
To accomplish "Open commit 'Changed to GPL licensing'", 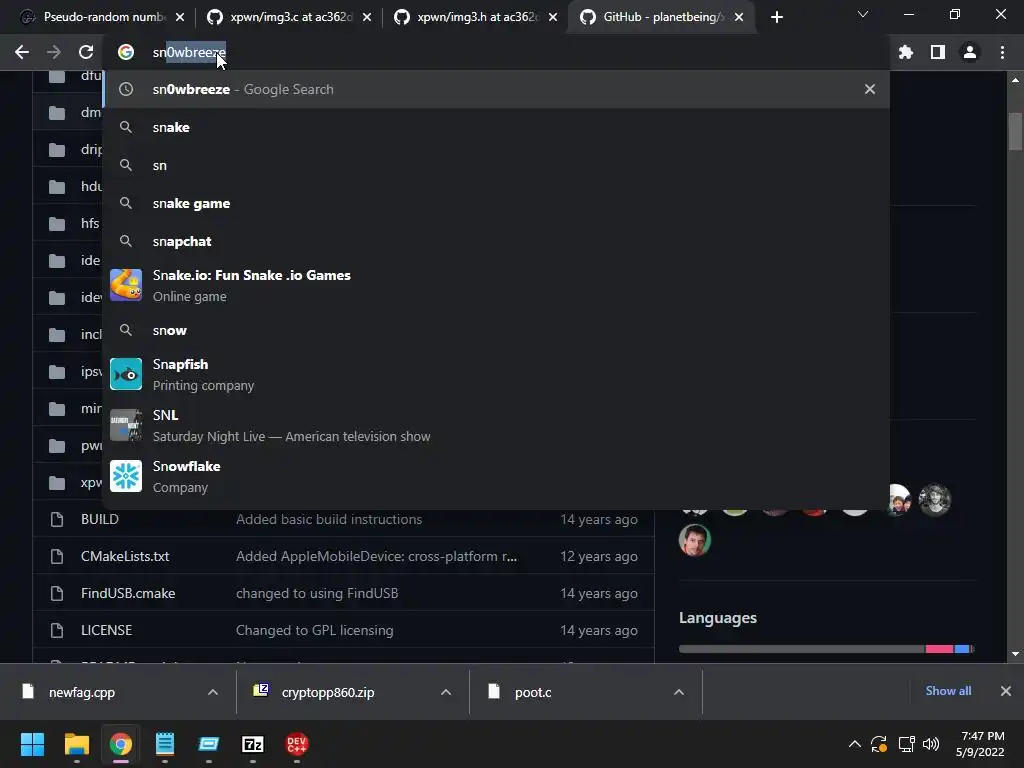I will [315, 630].
